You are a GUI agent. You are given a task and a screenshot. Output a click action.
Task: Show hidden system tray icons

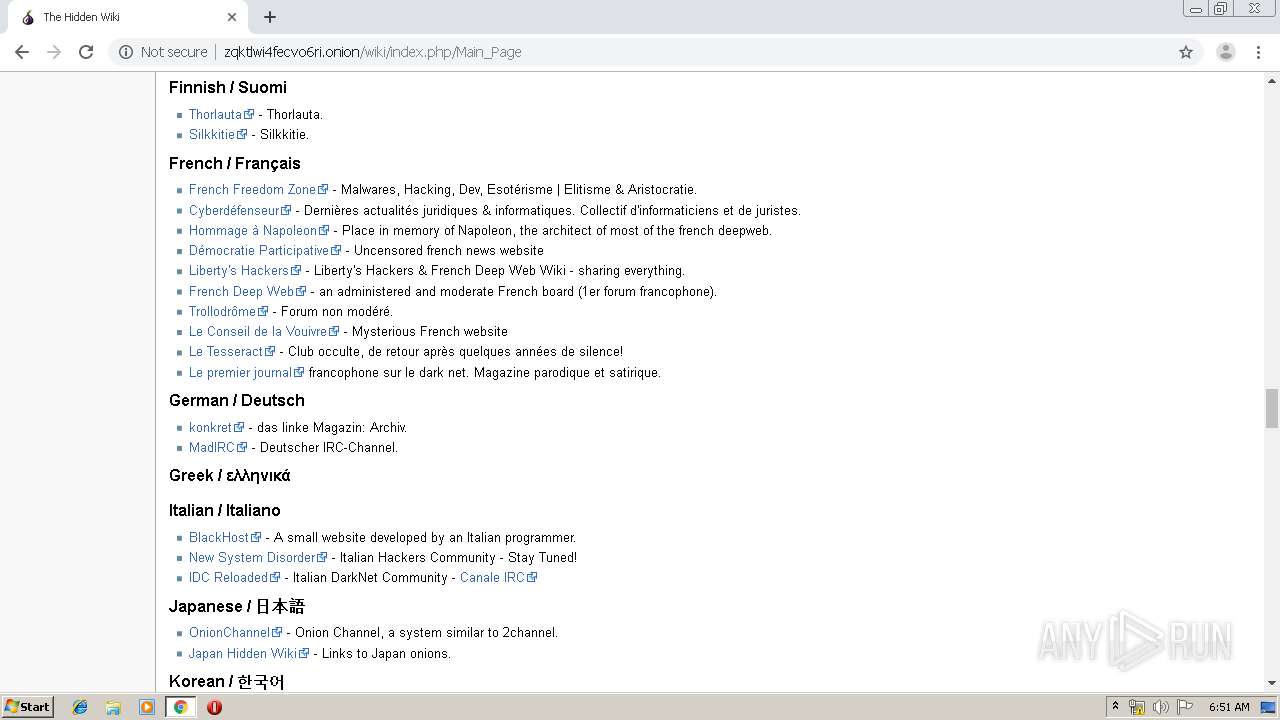(1115, 707)
